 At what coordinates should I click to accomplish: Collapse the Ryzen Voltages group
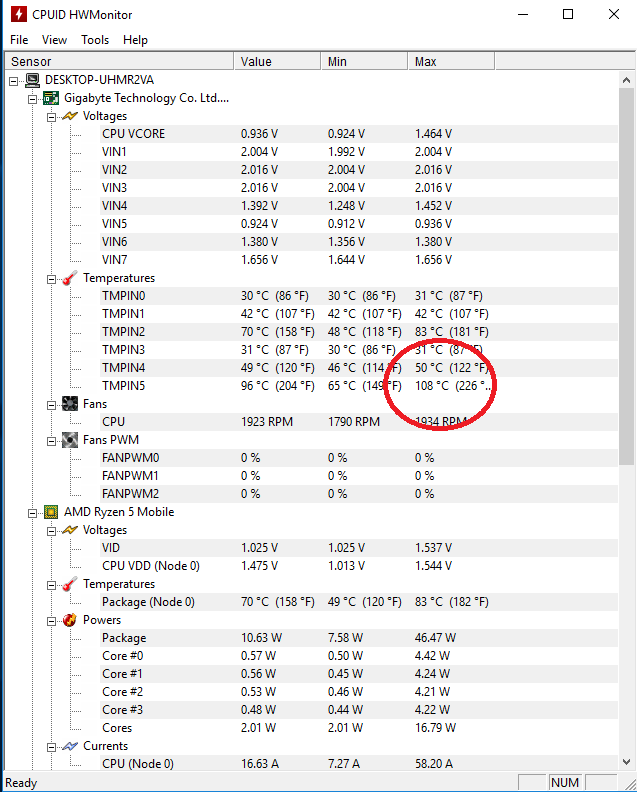51,531
